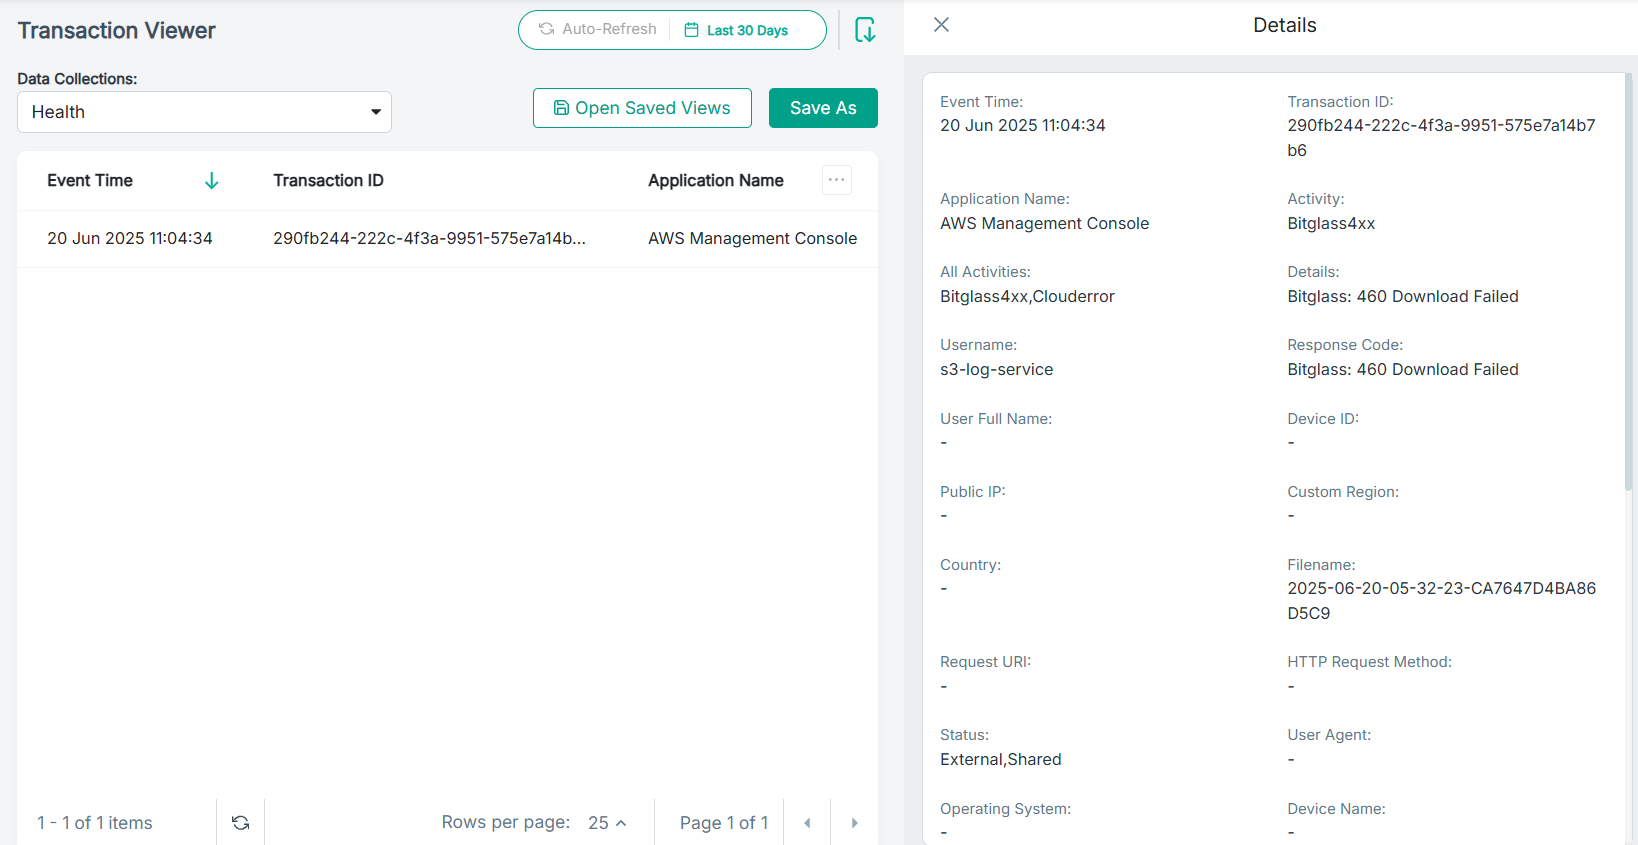Click the Event Time column header
The height and width of the screenshot is (845, 1638).
coord(90,181)
